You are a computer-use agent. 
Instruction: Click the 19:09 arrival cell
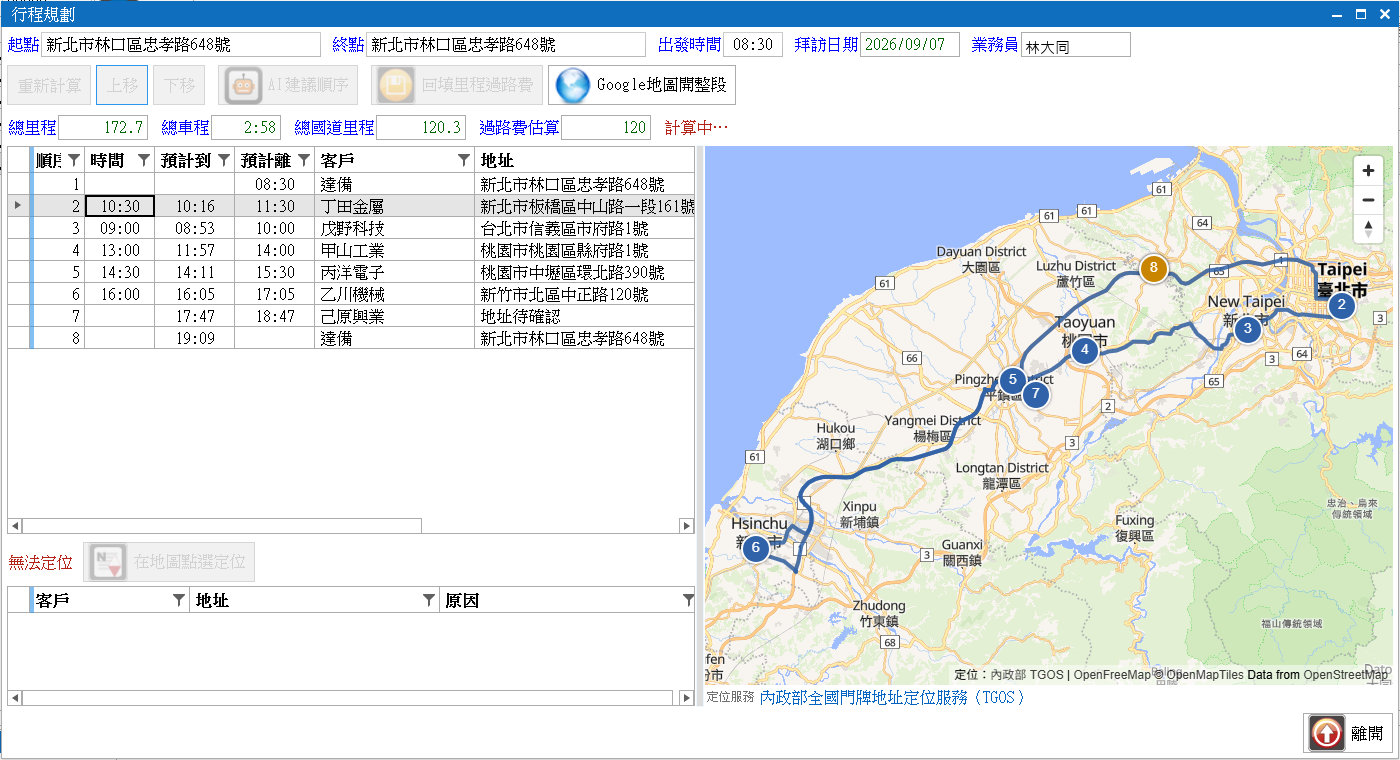[195, 338]
